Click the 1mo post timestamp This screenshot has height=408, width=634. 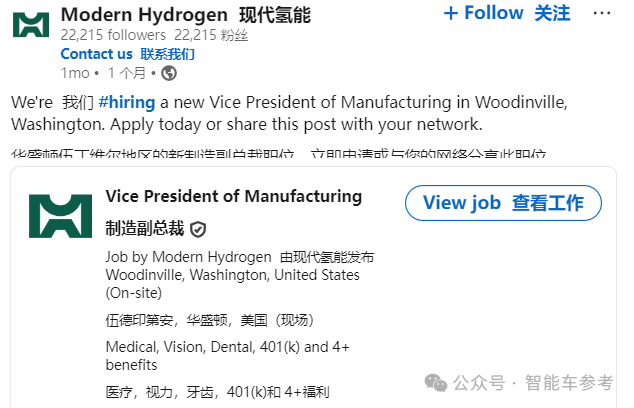[x=75, y=73]
